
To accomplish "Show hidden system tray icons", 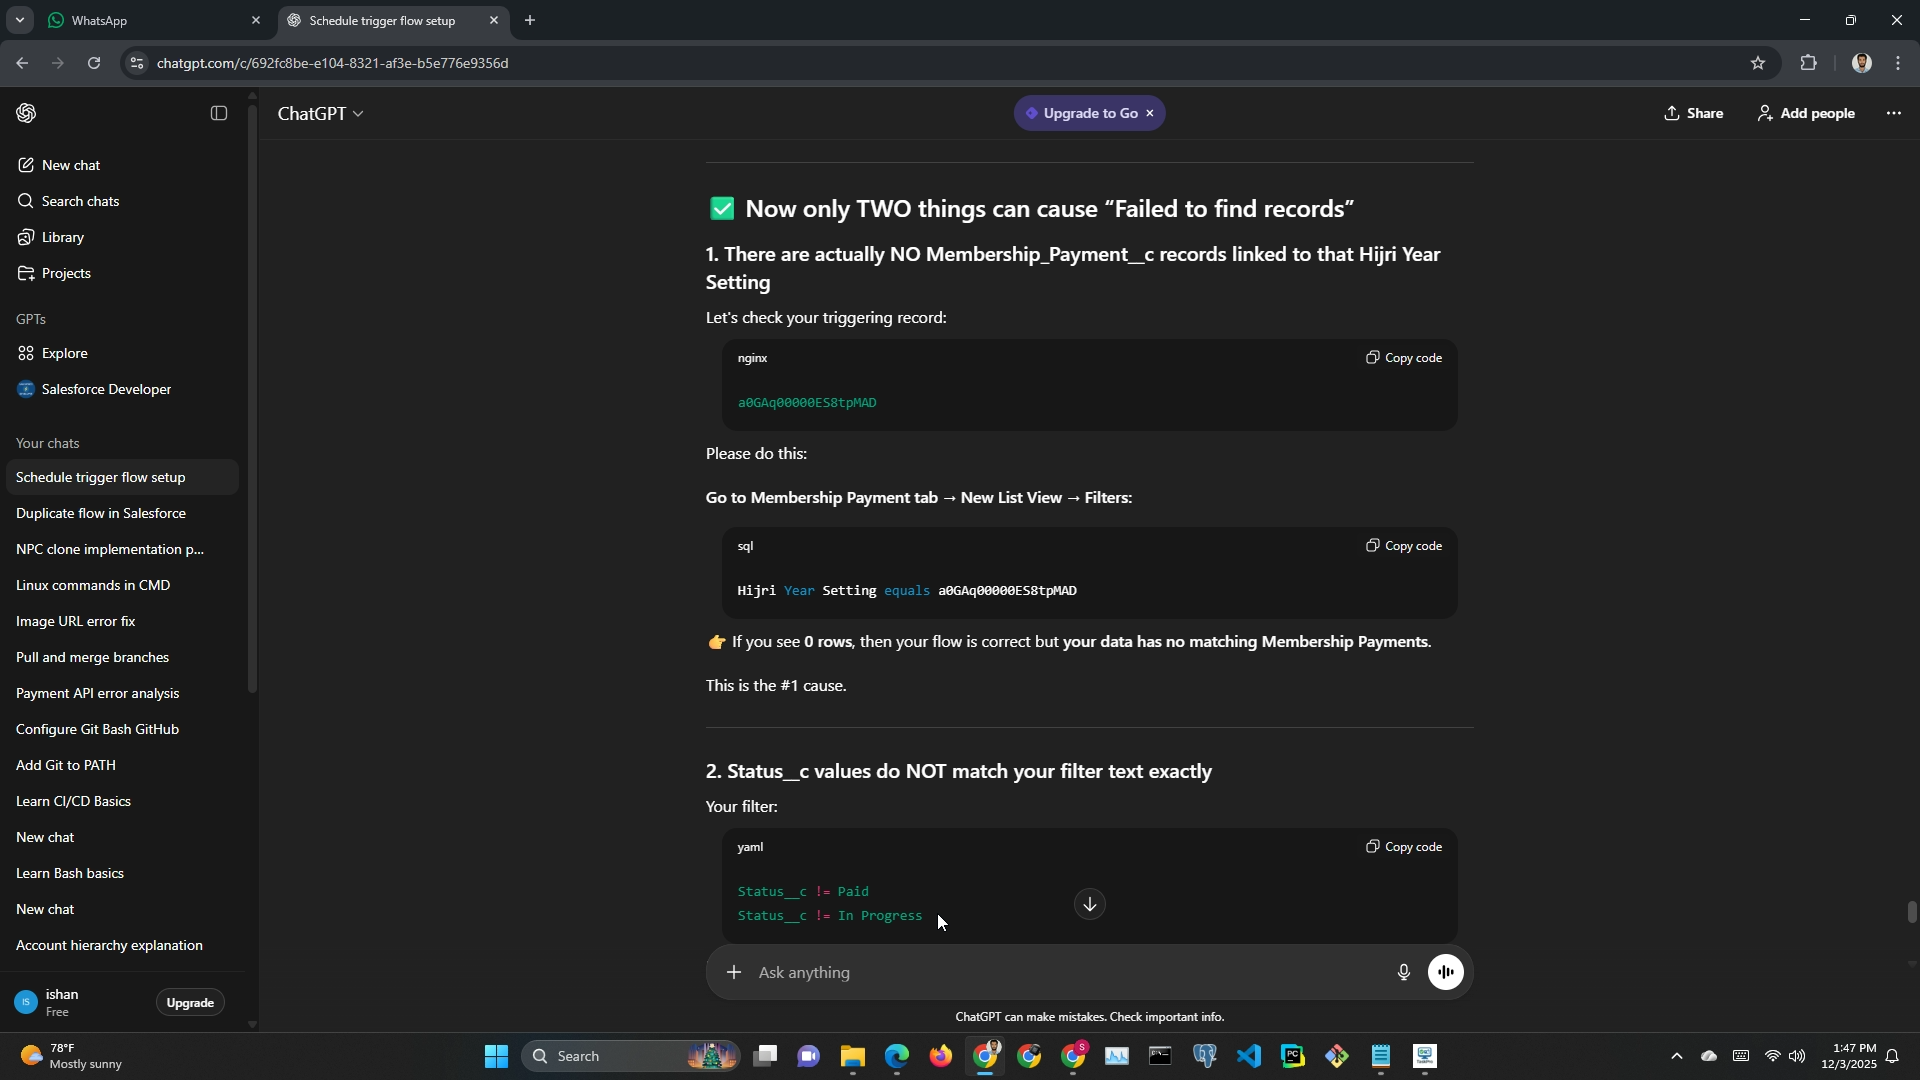I will (1677, 1056).
